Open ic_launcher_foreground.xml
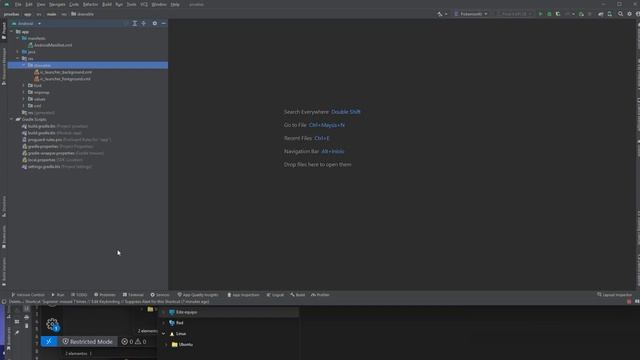This screenshot has height=360, width=640. click(x=62, y=79)
